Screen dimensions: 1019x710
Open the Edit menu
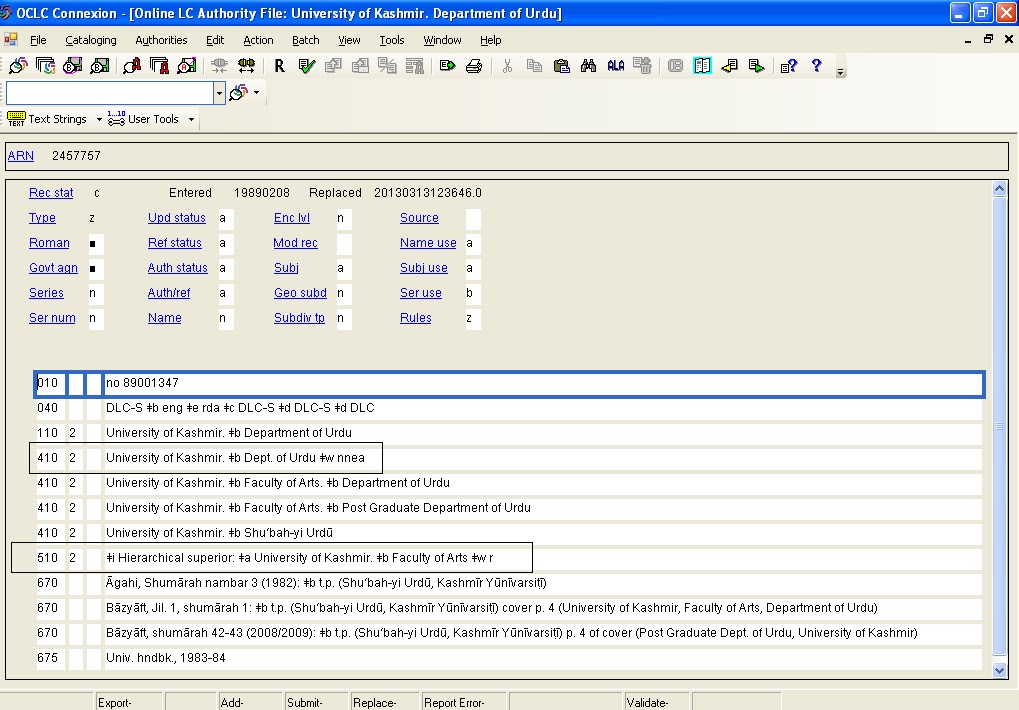pyautogui.click(x=215, y=40)
